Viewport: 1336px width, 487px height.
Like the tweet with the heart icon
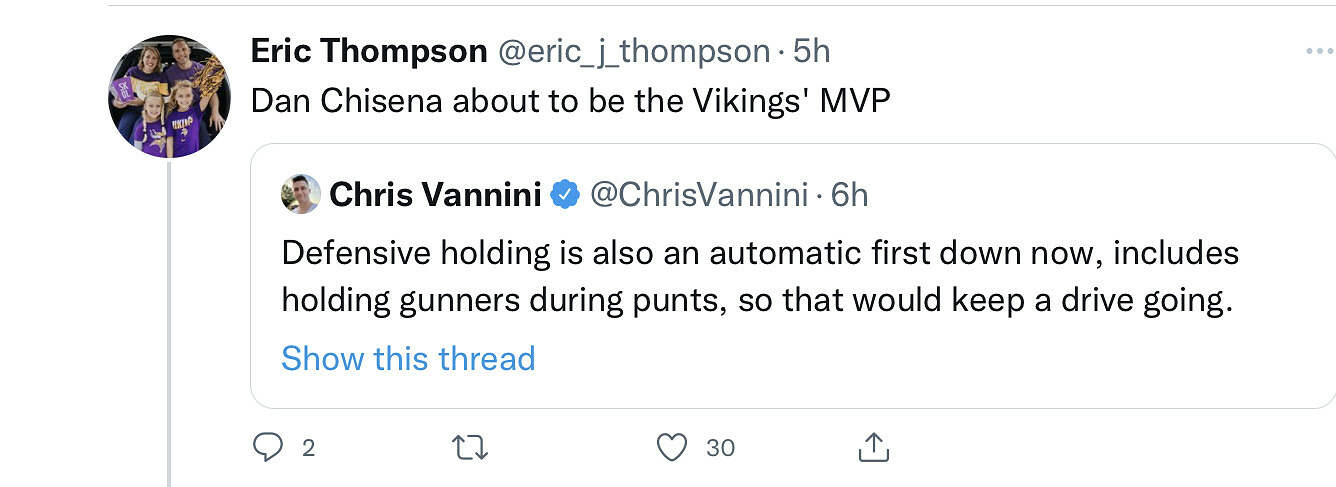point(672,448)
